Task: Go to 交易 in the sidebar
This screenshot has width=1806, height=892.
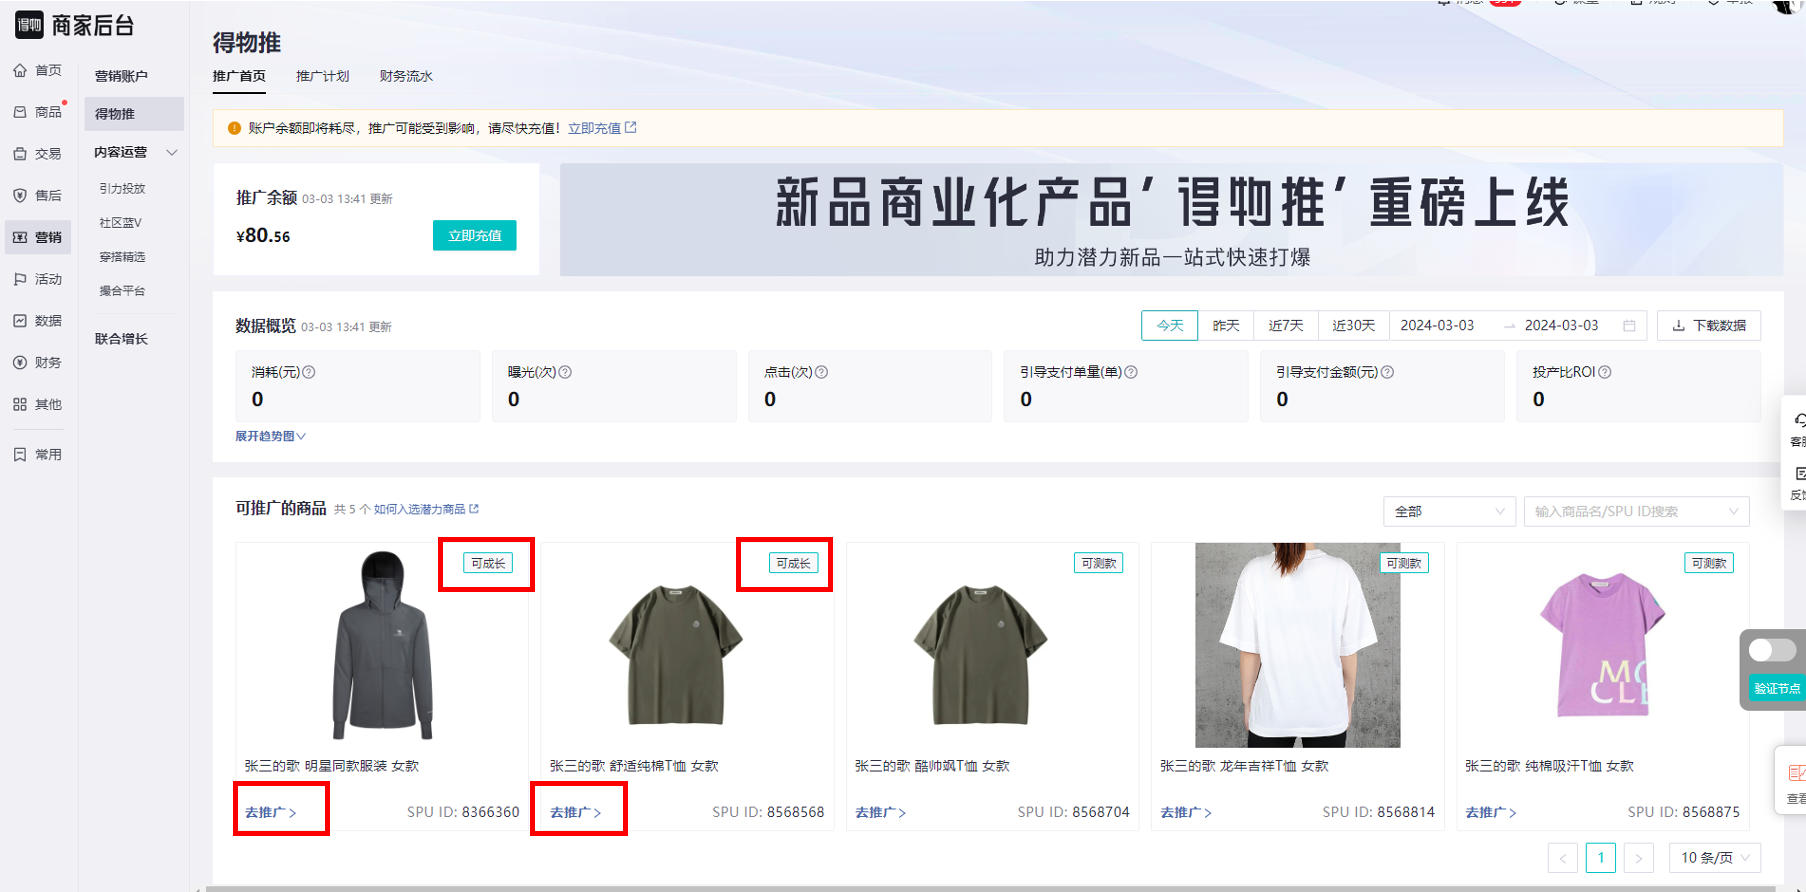Action: pos(38,154)
